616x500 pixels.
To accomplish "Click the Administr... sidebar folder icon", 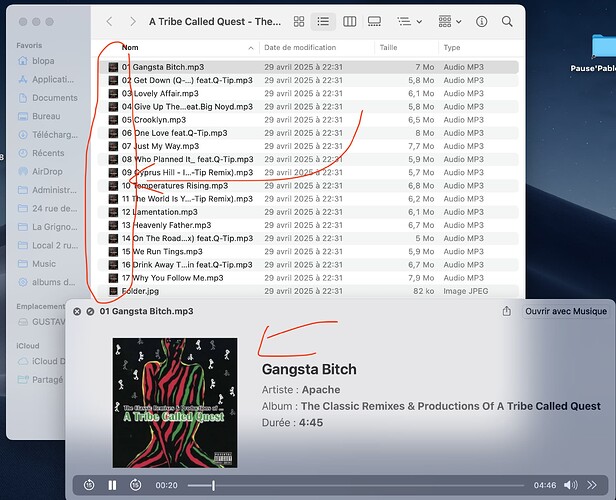I will click(x=23, y=190).
